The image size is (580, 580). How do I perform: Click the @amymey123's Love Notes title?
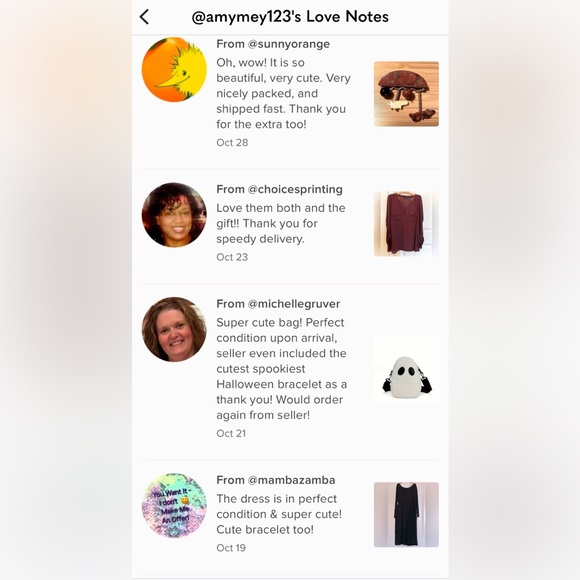(290, 17)
